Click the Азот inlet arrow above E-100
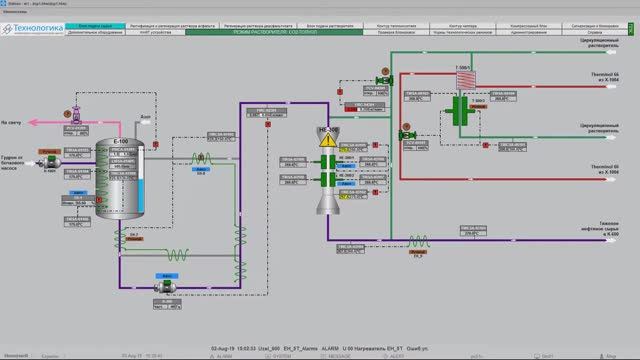Screen dimensions: 640x360 (x=146, y=122)
